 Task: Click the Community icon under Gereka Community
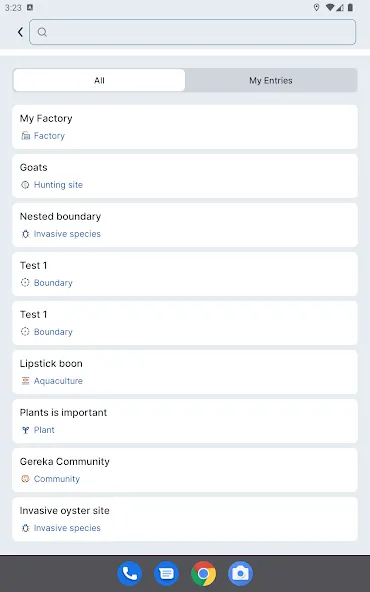click(x=25, y=479)
